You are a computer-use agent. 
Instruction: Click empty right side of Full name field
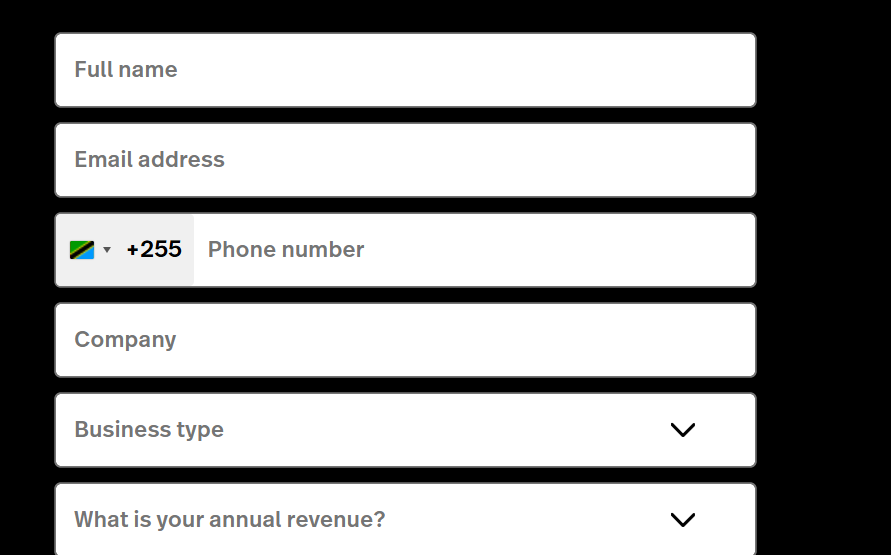tap(568, 70)
